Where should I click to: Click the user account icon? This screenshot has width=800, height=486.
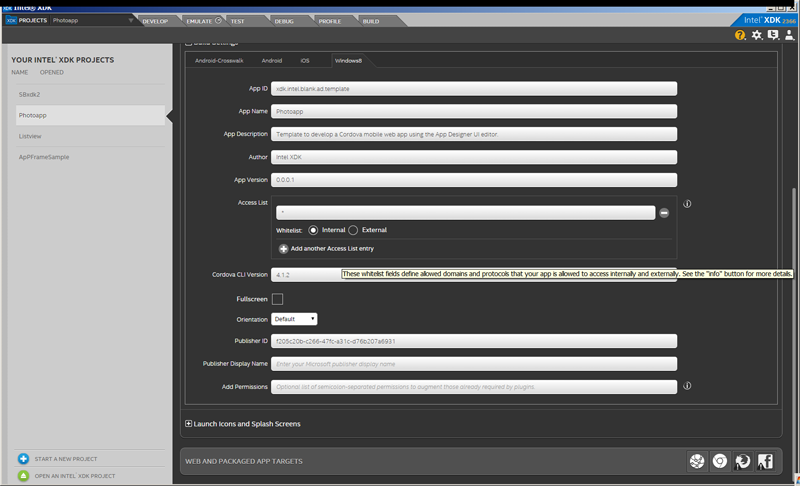click(x=789, y=35)
